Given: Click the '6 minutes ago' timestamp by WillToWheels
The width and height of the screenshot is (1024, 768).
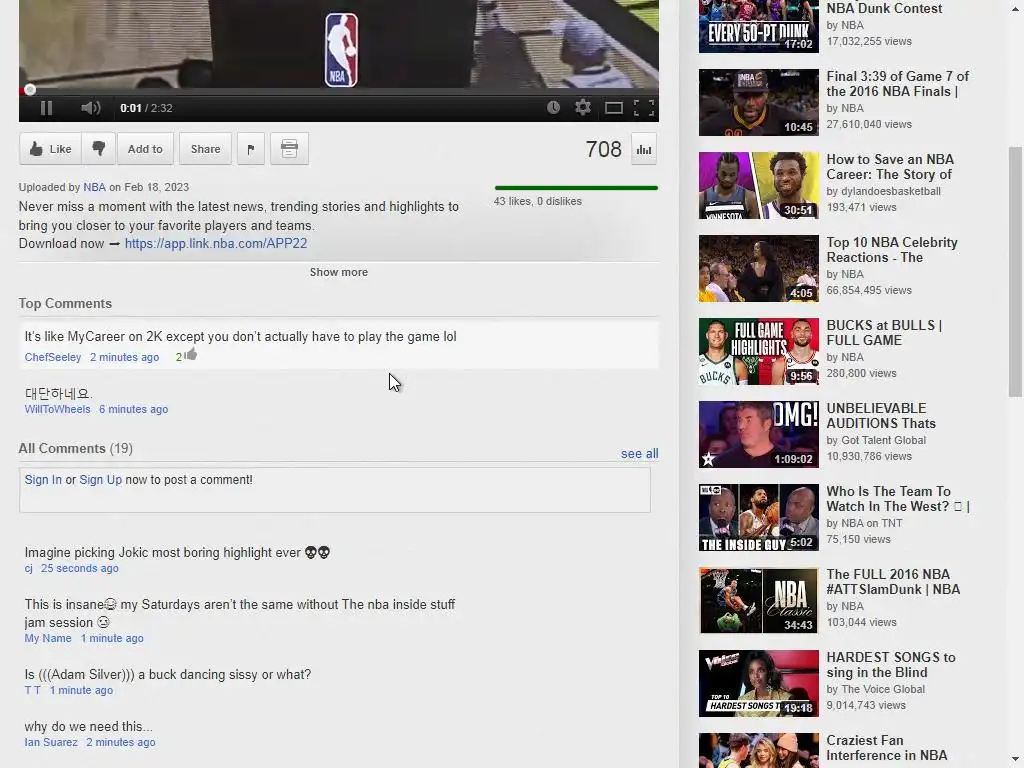Looking at the screenshot, I should pos(133,409).
